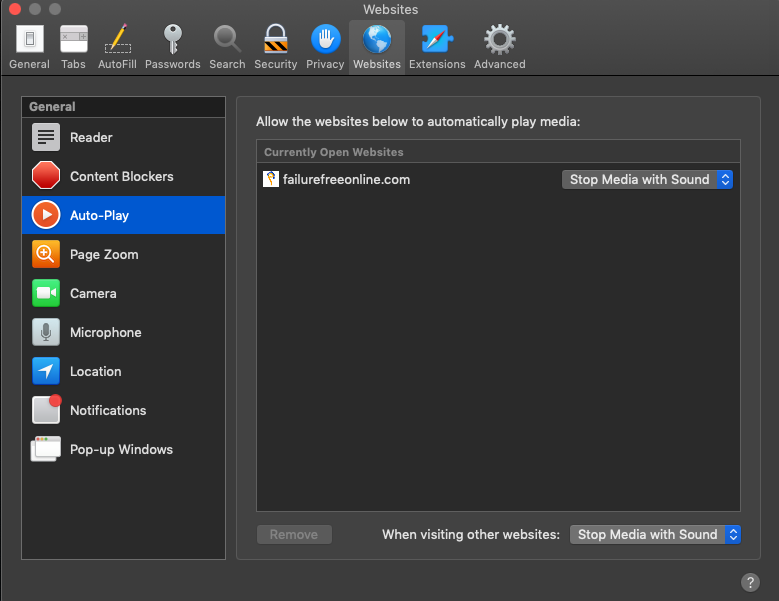Click the Remove button

click(x=294, y=534)
